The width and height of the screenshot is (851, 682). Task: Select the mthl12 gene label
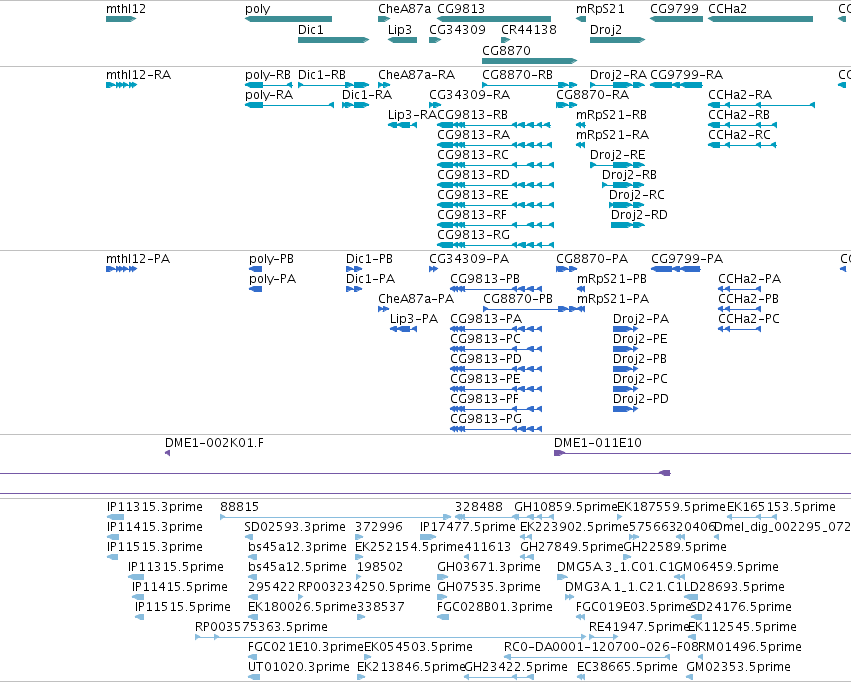[126, 9]
